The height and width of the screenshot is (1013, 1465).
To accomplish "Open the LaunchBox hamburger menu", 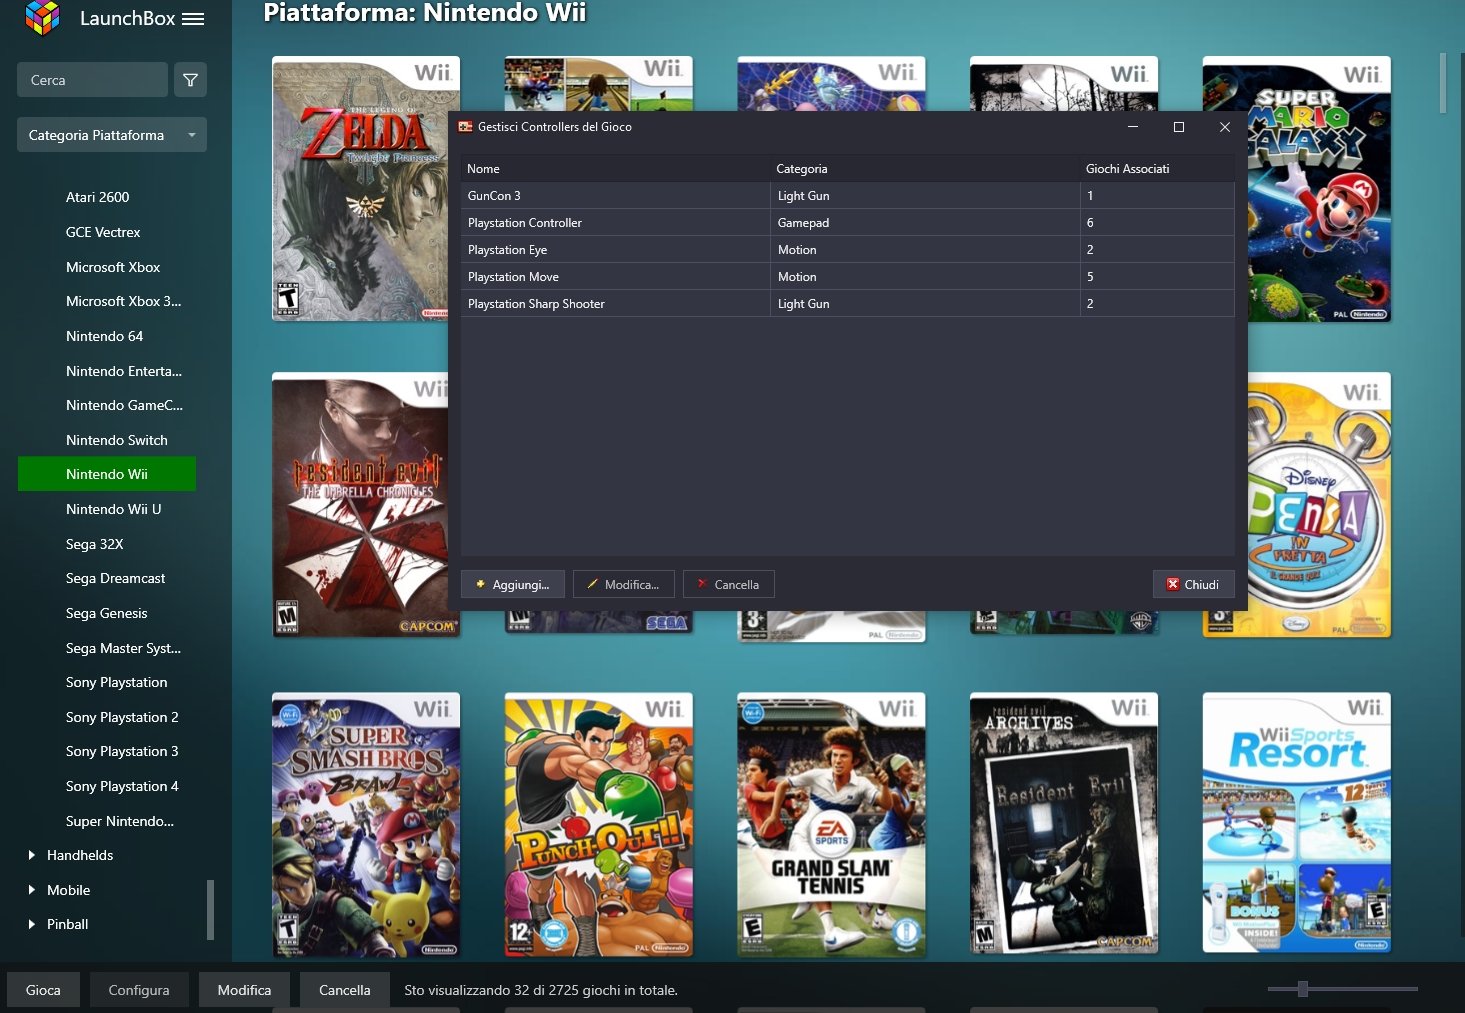I will coord(194,19).
